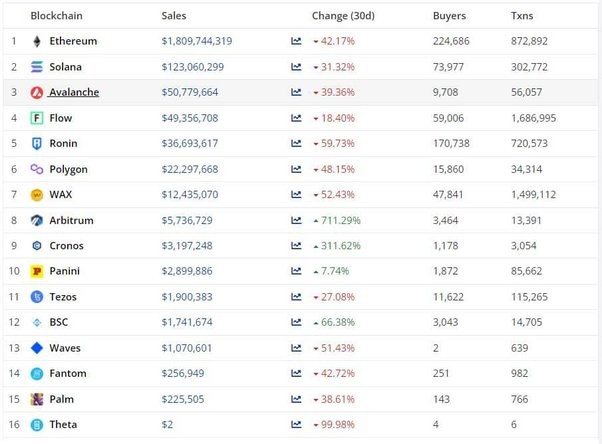
Task: Click the Cronos hexagon logo
Action: 37,245
